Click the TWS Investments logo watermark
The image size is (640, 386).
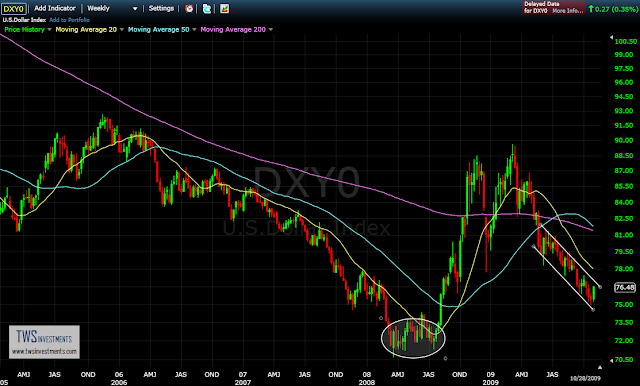tap(44, 342)
